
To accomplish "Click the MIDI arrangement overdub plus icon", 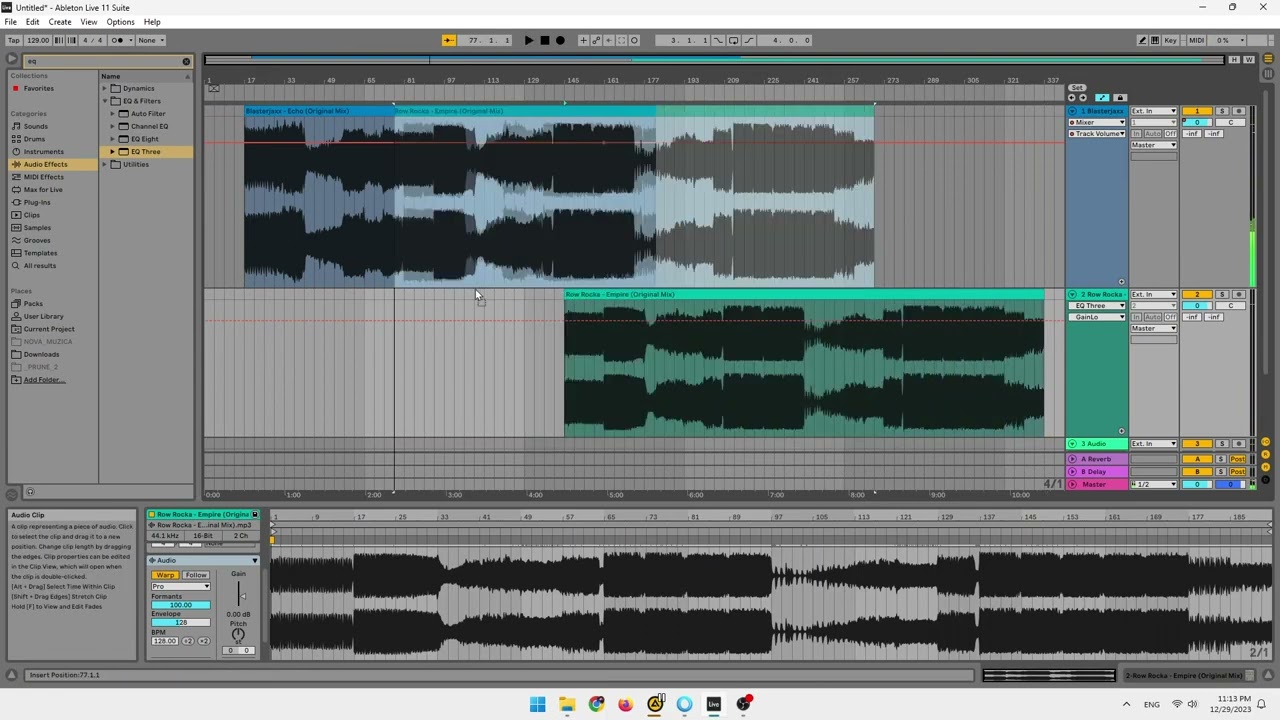I will (x=583, y=40).
